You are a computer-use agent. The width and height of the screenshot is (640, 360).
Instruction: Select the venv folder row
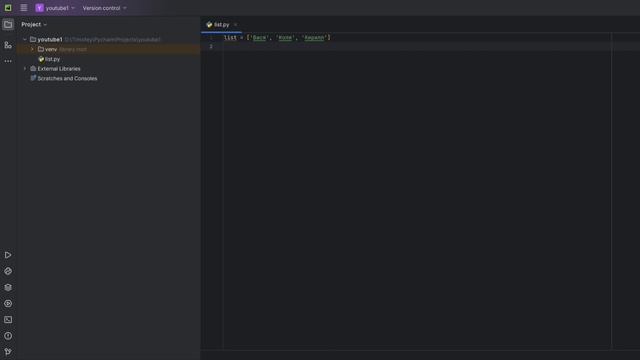point(109,49)
